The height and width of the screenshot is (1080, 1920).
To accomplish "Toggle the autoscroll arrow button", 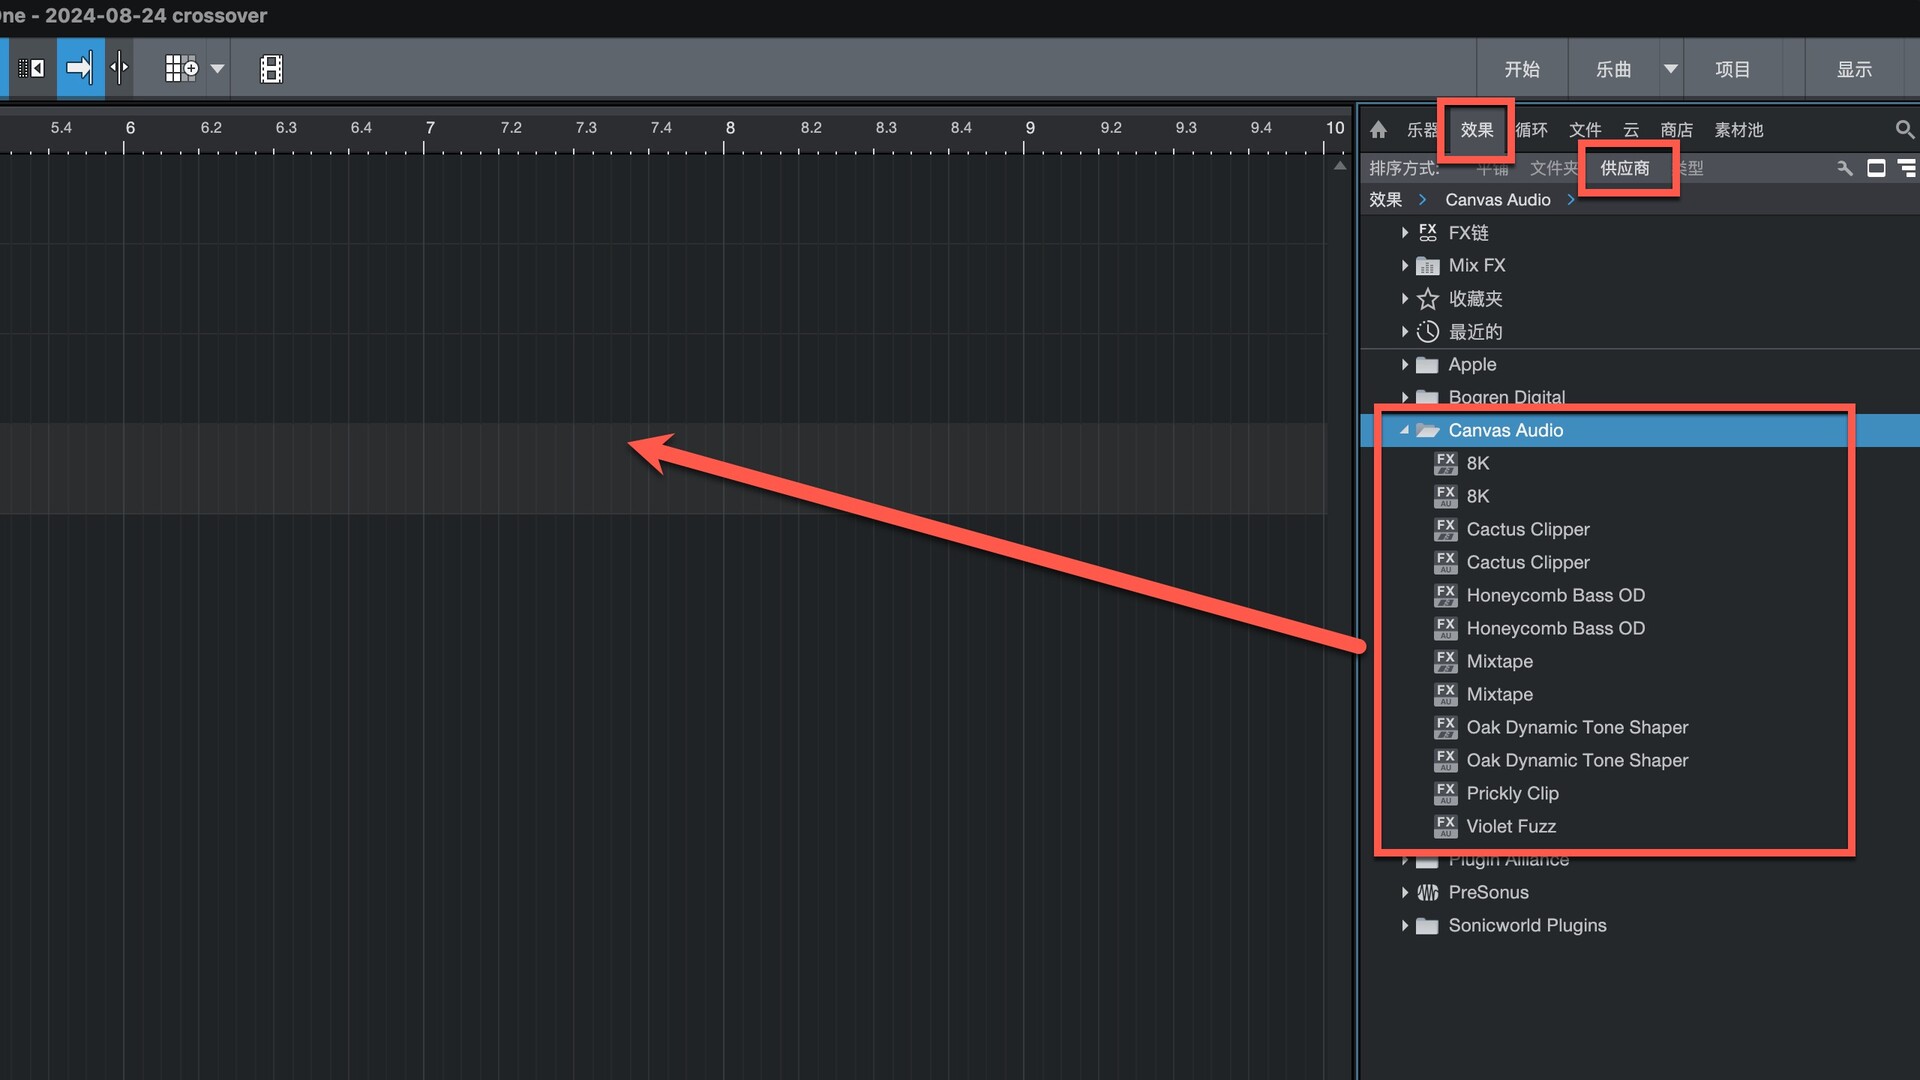I will (x=80, y=69).
